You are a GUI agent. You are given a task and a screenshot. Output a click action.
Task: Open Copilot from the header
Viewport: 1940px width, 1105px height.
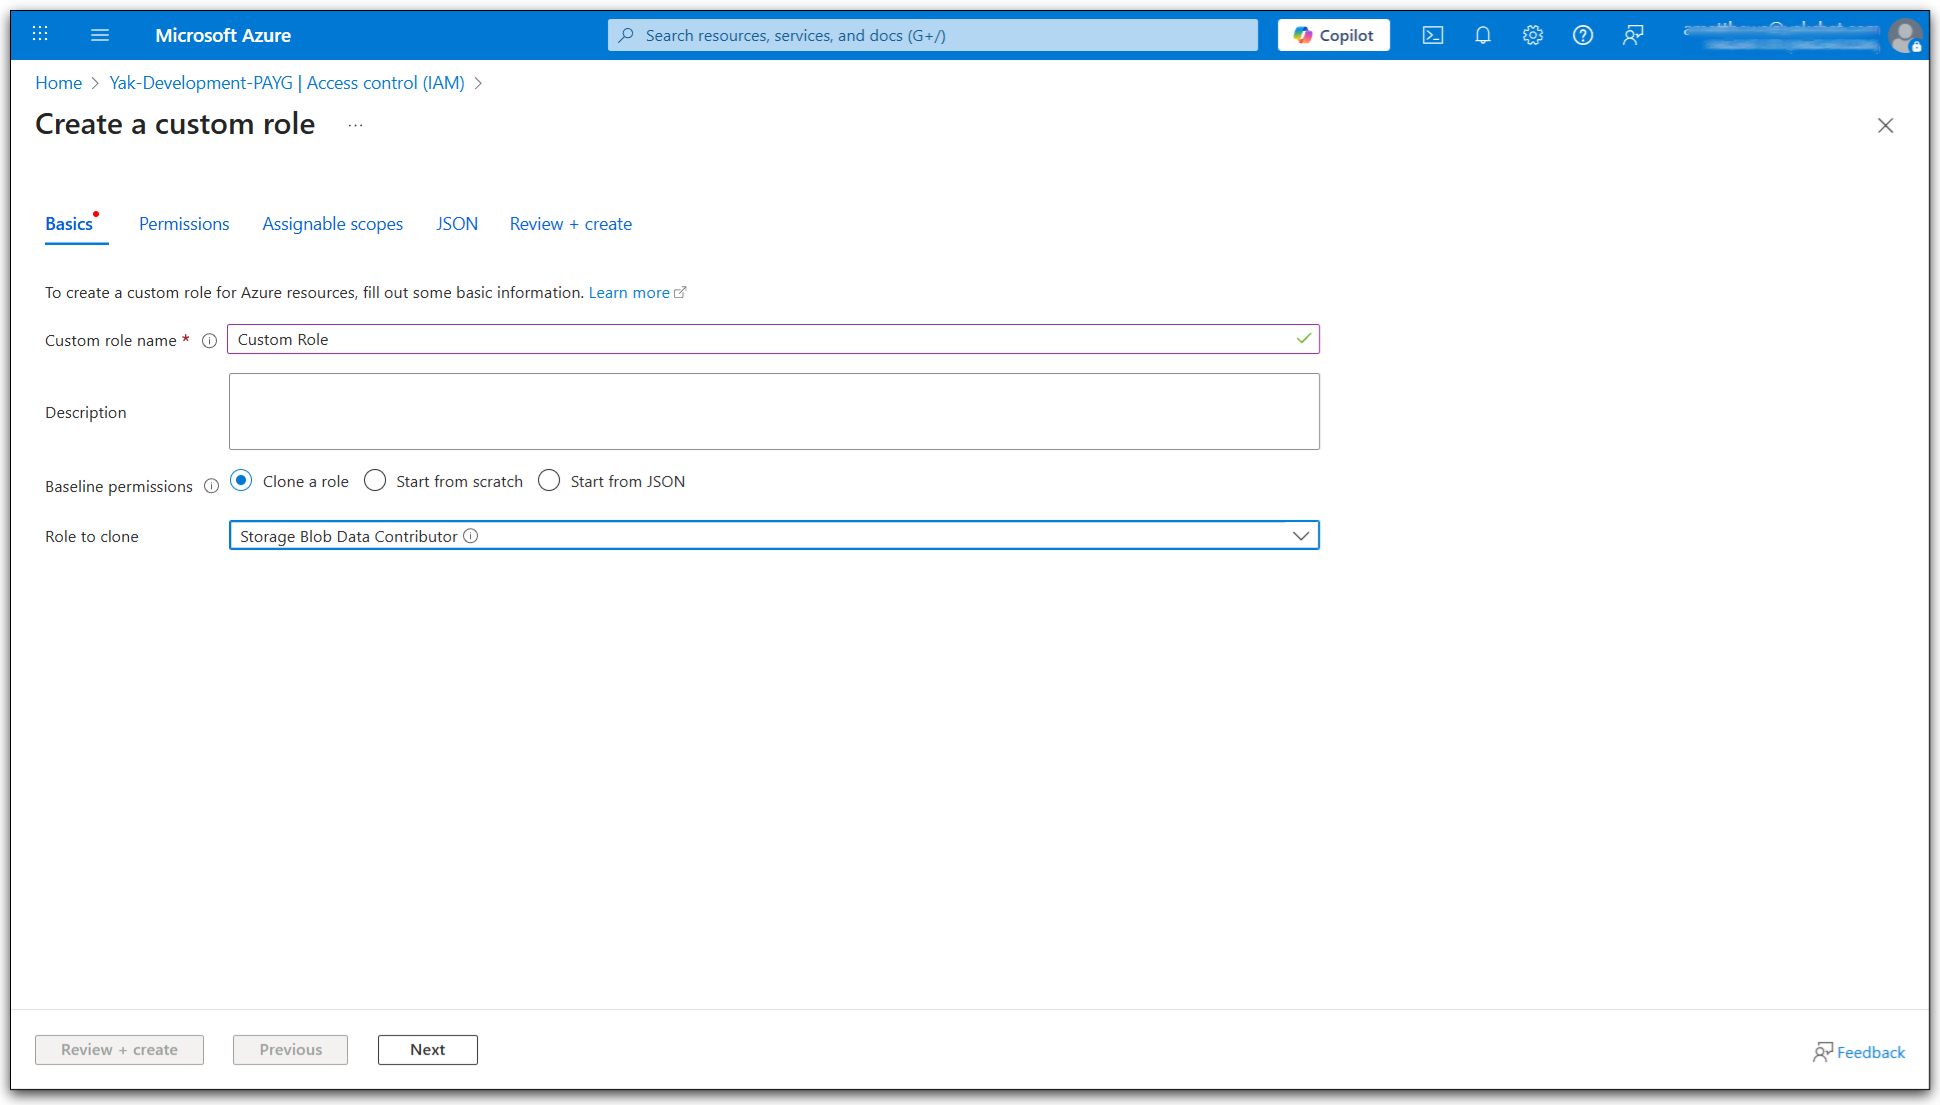(1333, 35)
